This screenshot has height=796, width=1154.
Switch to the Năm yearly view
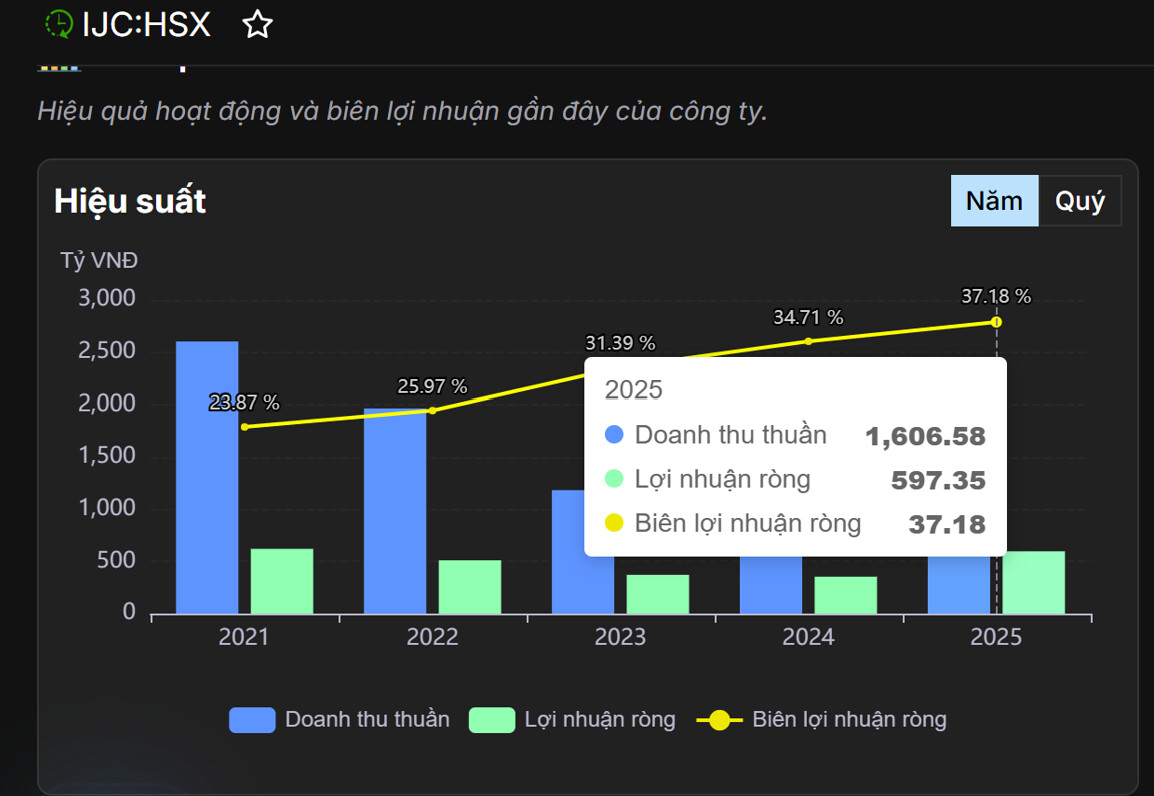tap(994, 201)
